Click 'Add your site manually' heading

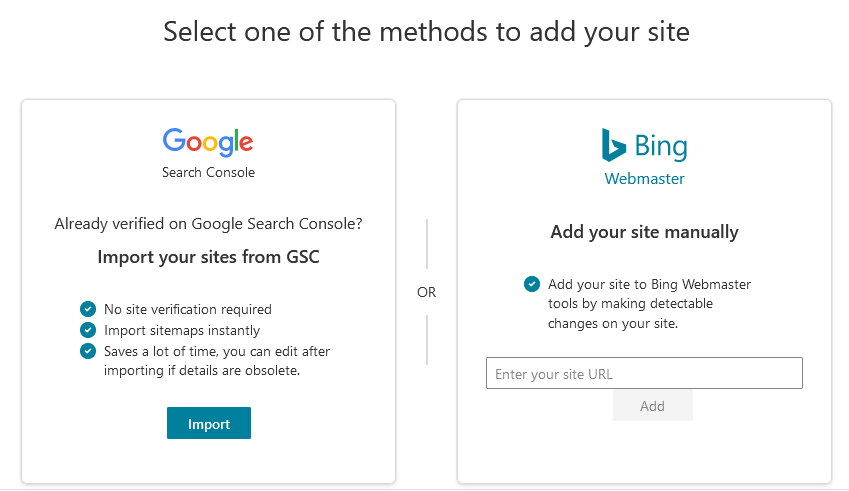coord(644,232)
